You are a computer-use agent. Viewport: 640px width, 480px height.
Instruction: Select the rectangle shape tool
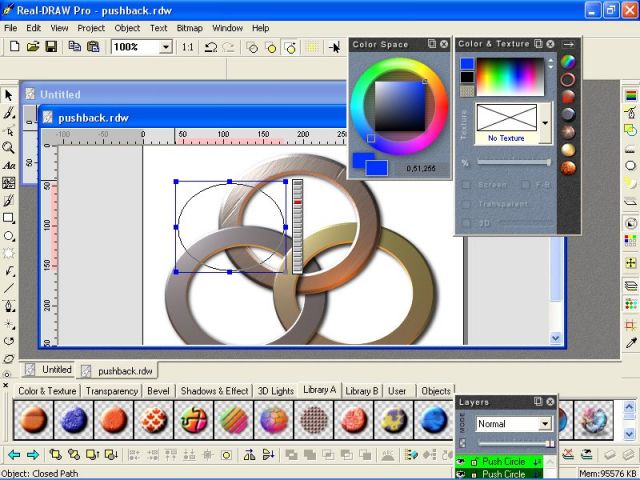coord(9,218)
